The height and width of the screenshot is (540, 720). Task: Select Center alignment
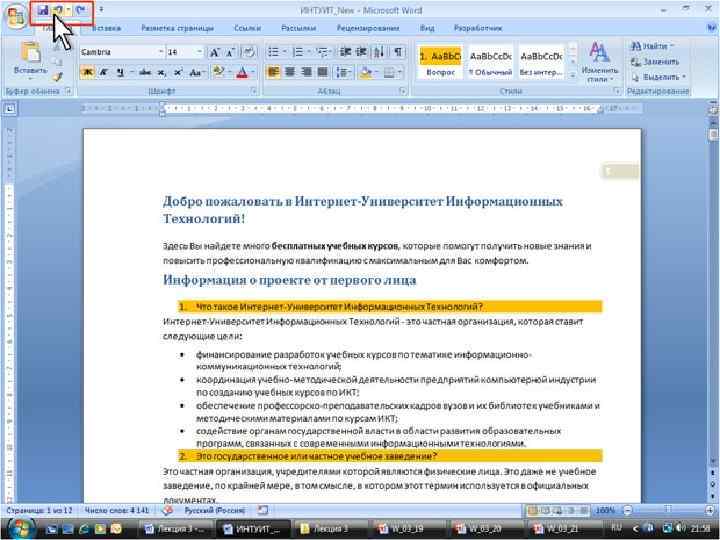(x=290, y=72)
